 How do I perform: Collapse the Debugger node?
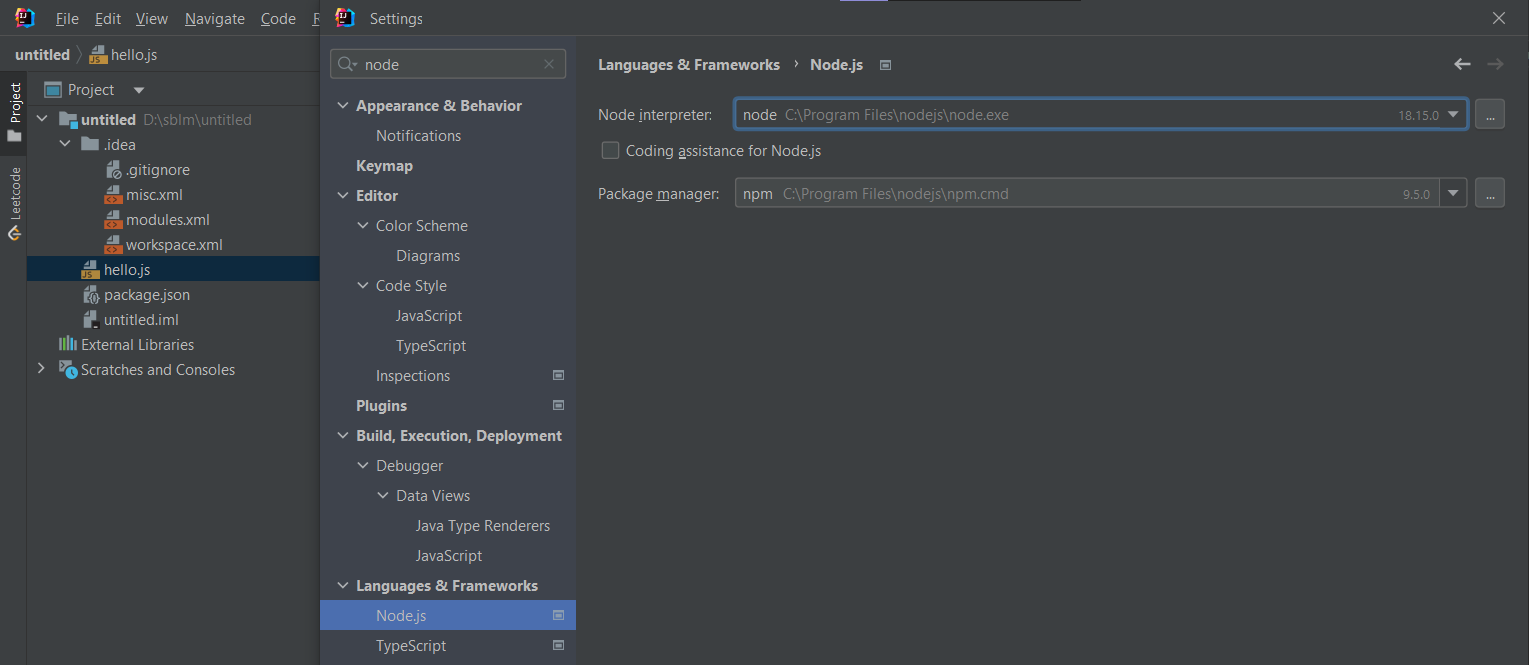(x=363, y=466)
